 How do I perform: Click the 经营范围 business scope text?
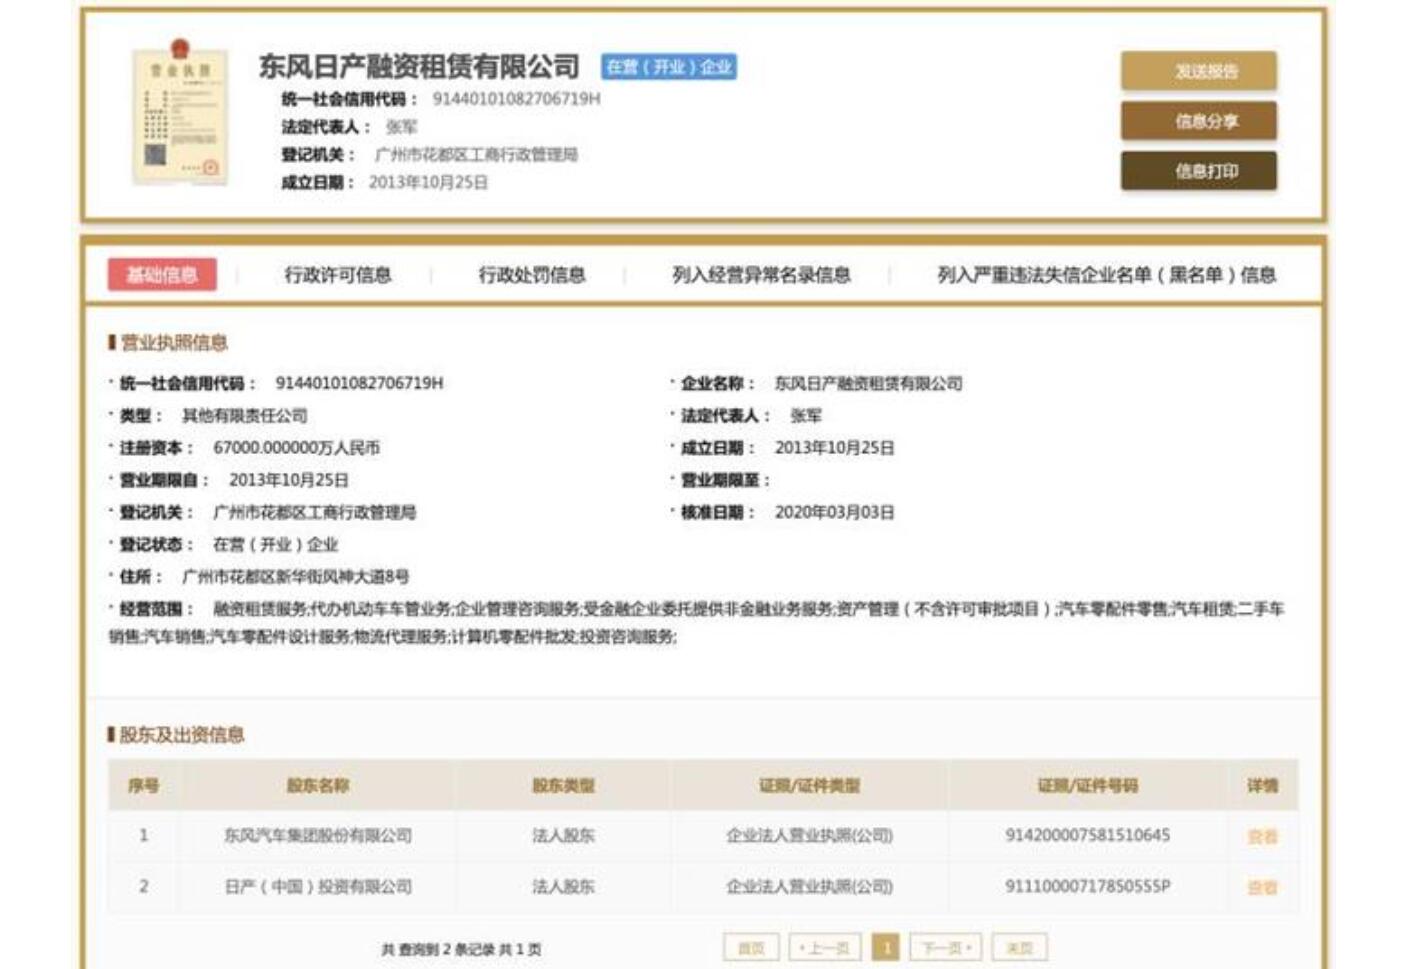click(697, 622)
